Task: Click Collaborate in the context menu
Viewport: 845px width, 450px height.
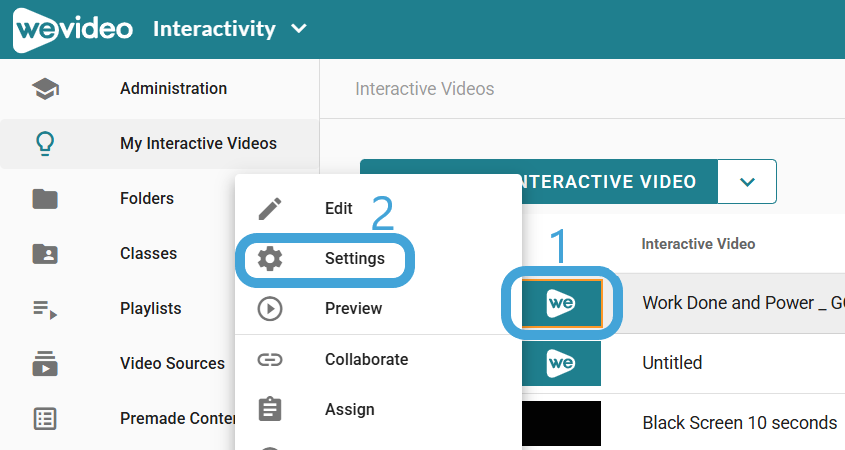Action: [x=366, y=359]
